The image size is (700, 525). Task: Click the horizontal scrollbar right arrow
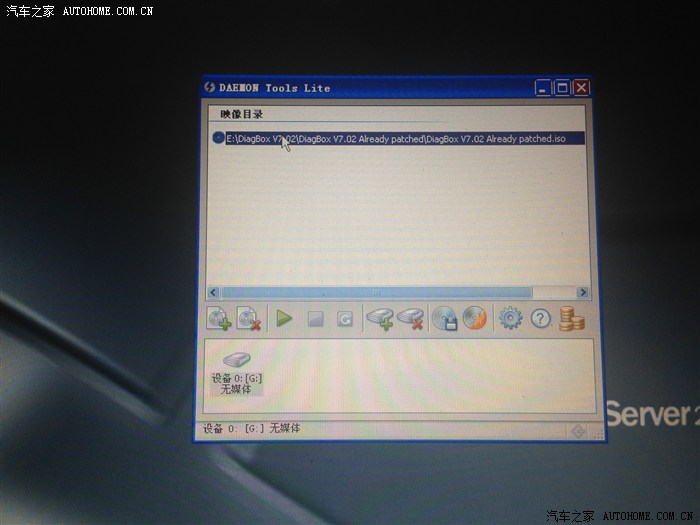[x=583, y=292]
